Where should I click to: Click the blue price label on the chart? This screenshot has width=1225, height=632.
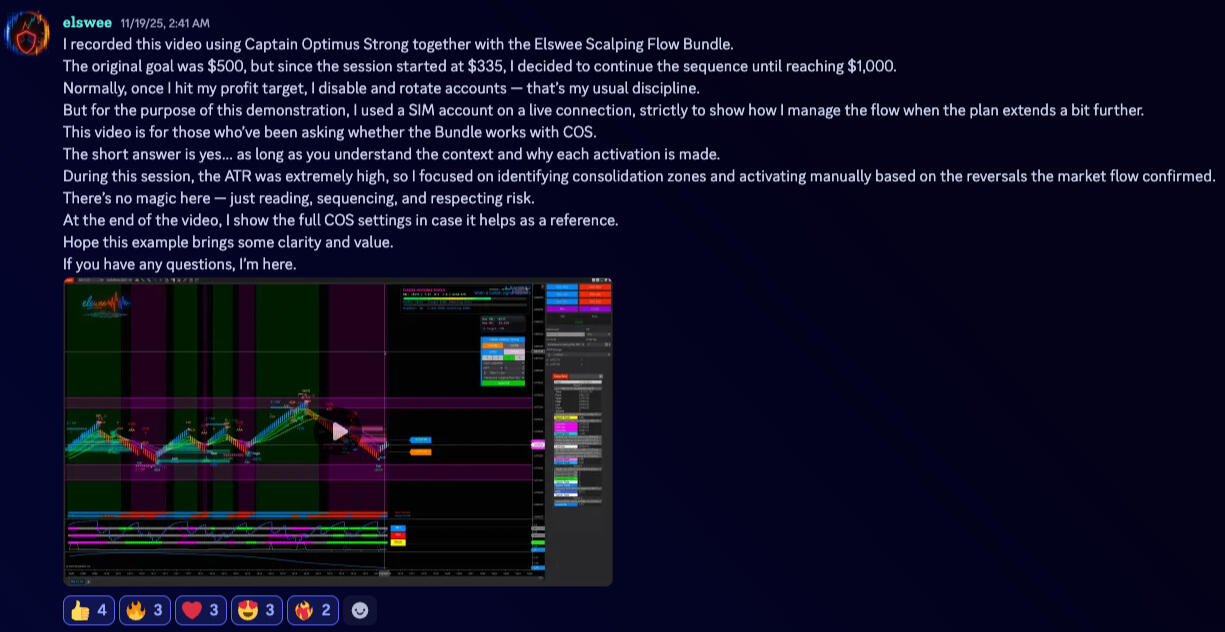pos(421,439)
